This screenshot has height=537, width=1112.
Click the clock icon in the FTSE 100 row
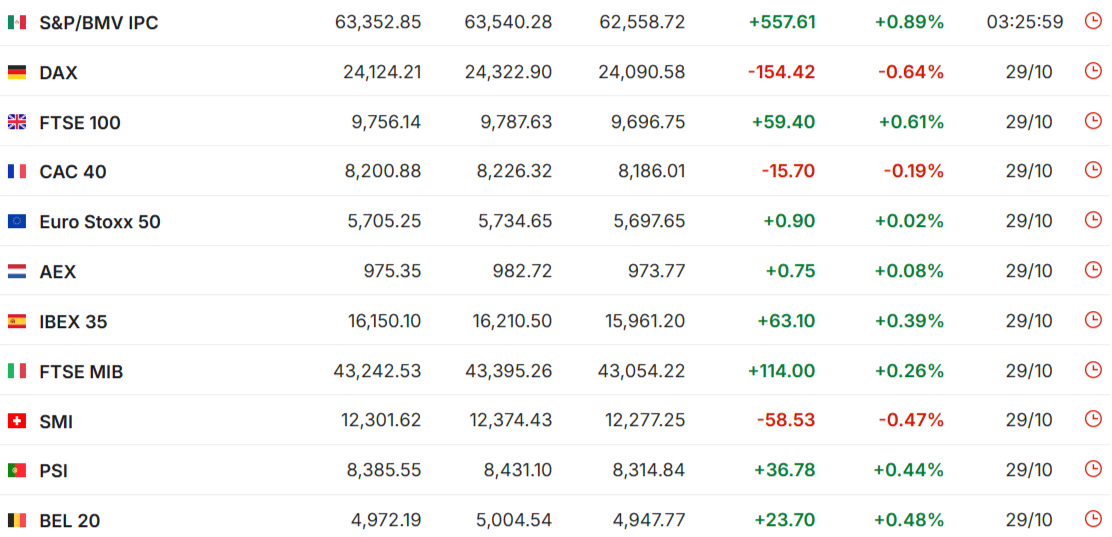[1092, 121]
